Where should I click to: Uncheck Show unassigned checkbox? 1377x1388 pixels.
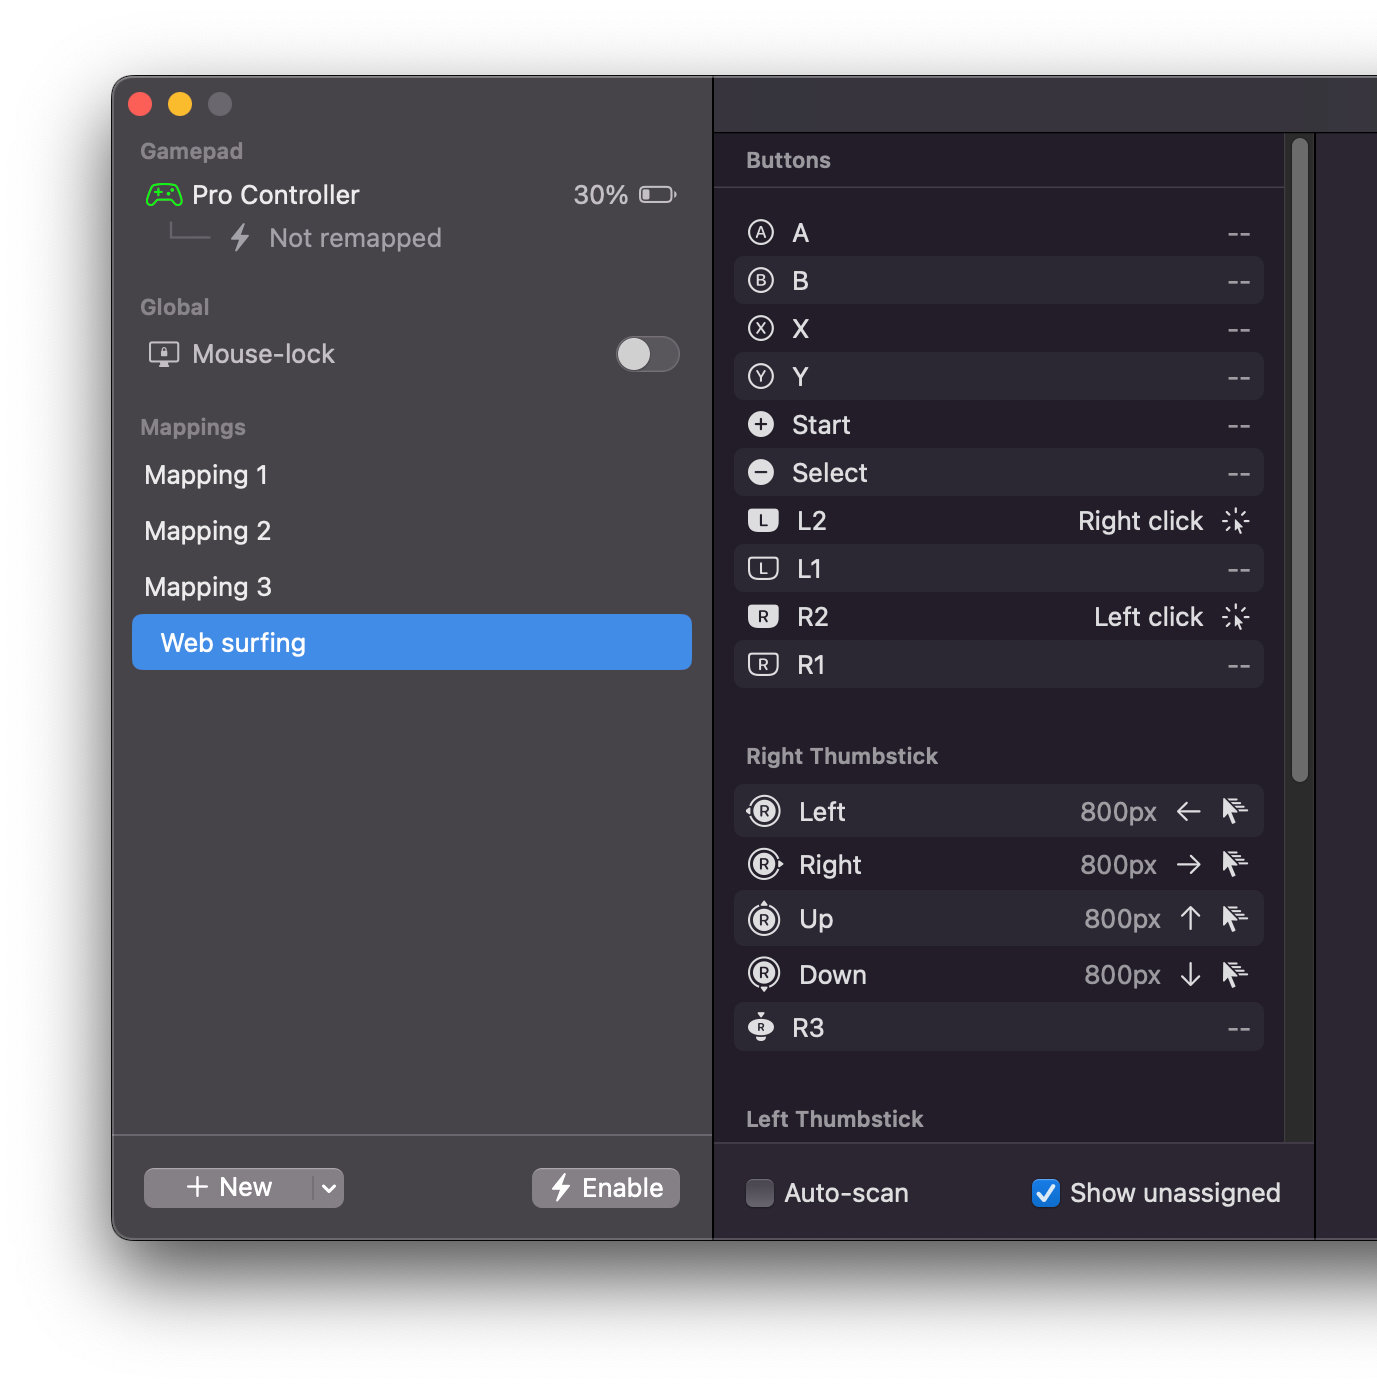pos(1046,1193)
